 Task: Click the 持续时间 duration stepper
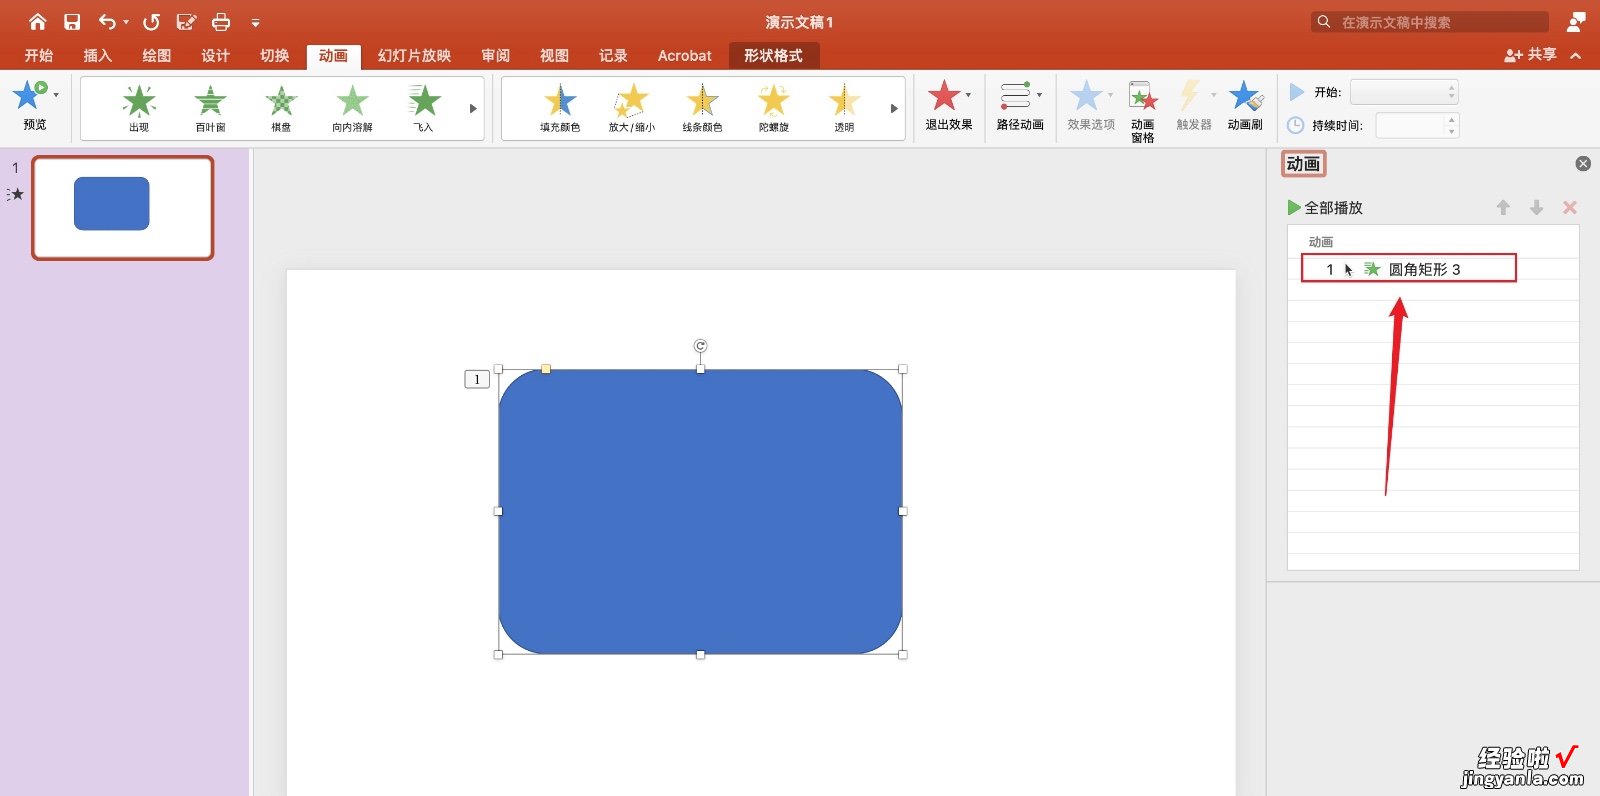coord(1452,125)
